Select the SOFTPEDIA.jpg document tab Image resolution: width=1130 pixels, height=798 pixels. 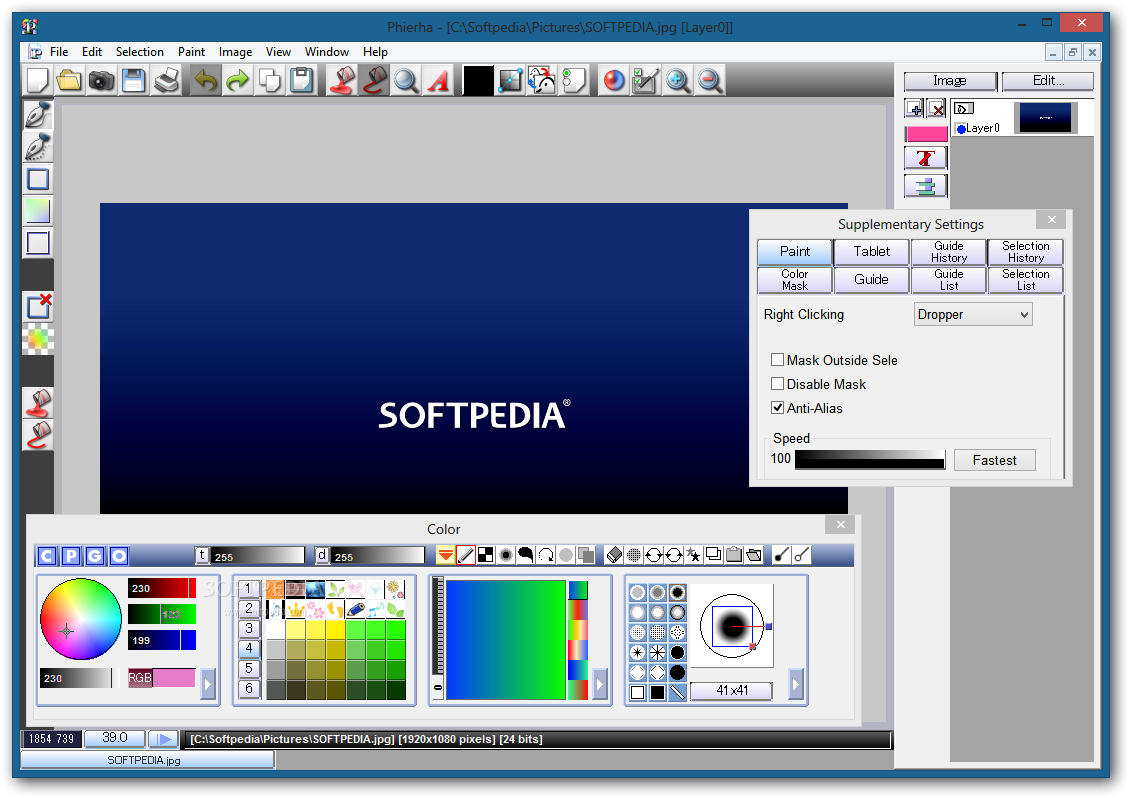click(x=147, y=760)
